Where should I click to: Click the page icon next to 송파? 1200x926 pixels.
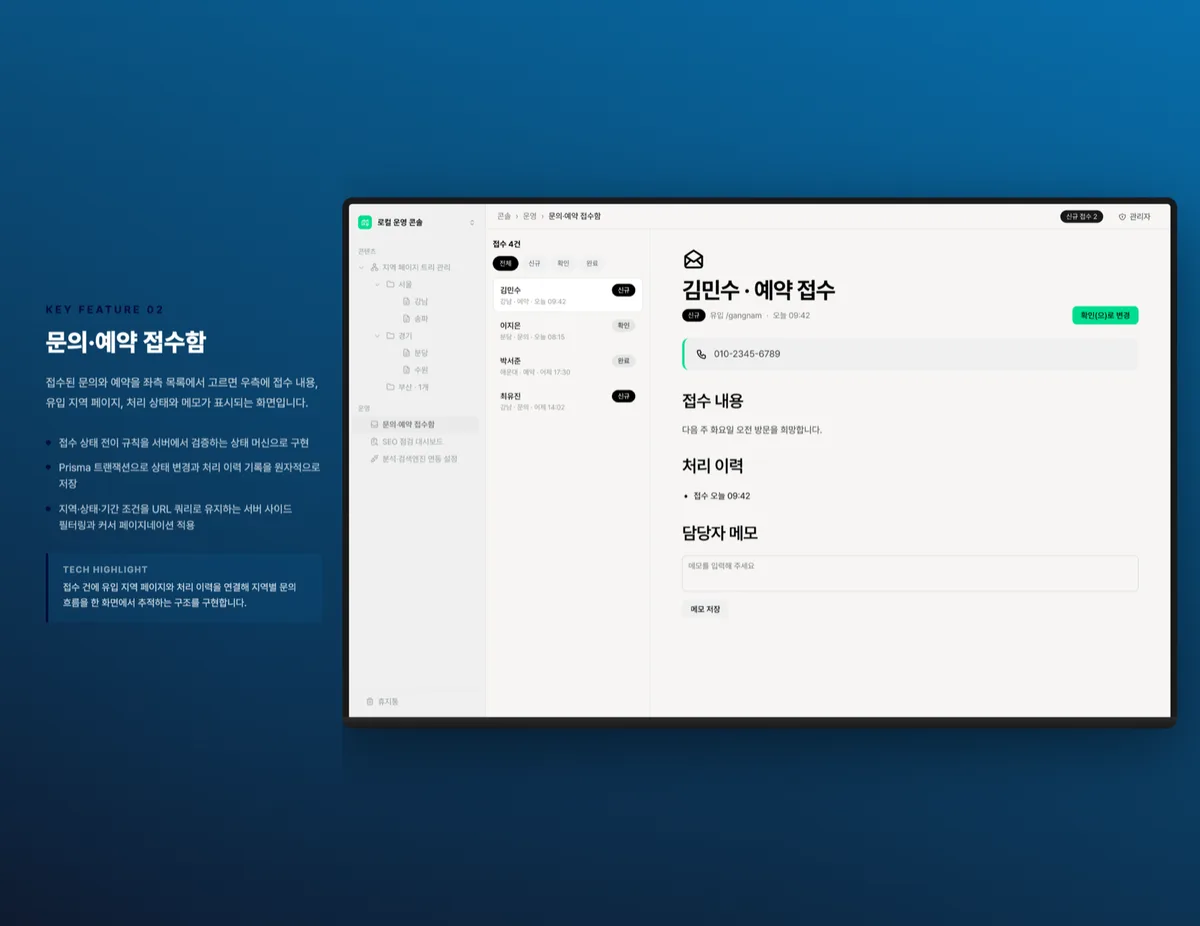(x=407, y=318)
